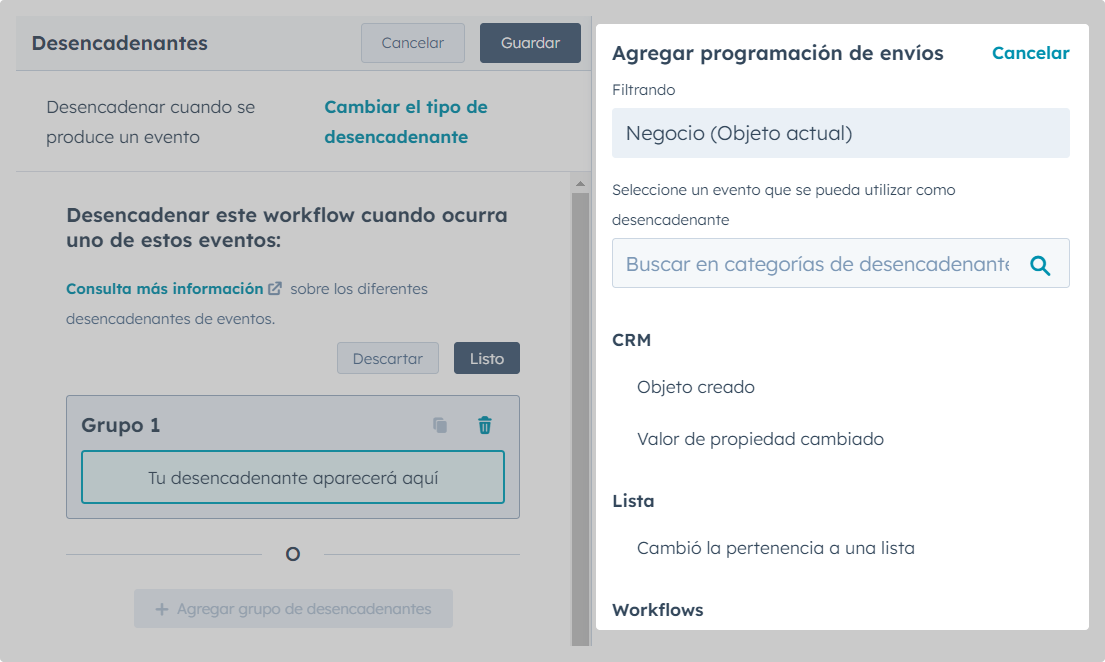Click the trigger placeholder box in Grupo 1
This screenshot has width=1105, height=662.
pos(293,478)
